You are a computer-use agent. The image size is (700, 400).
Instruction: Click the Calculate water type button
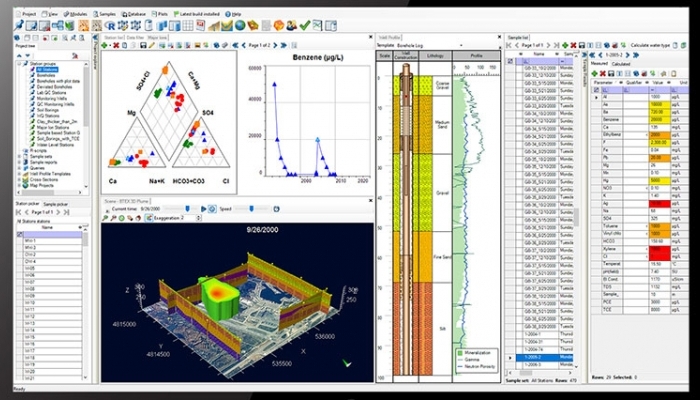point(650,46)
